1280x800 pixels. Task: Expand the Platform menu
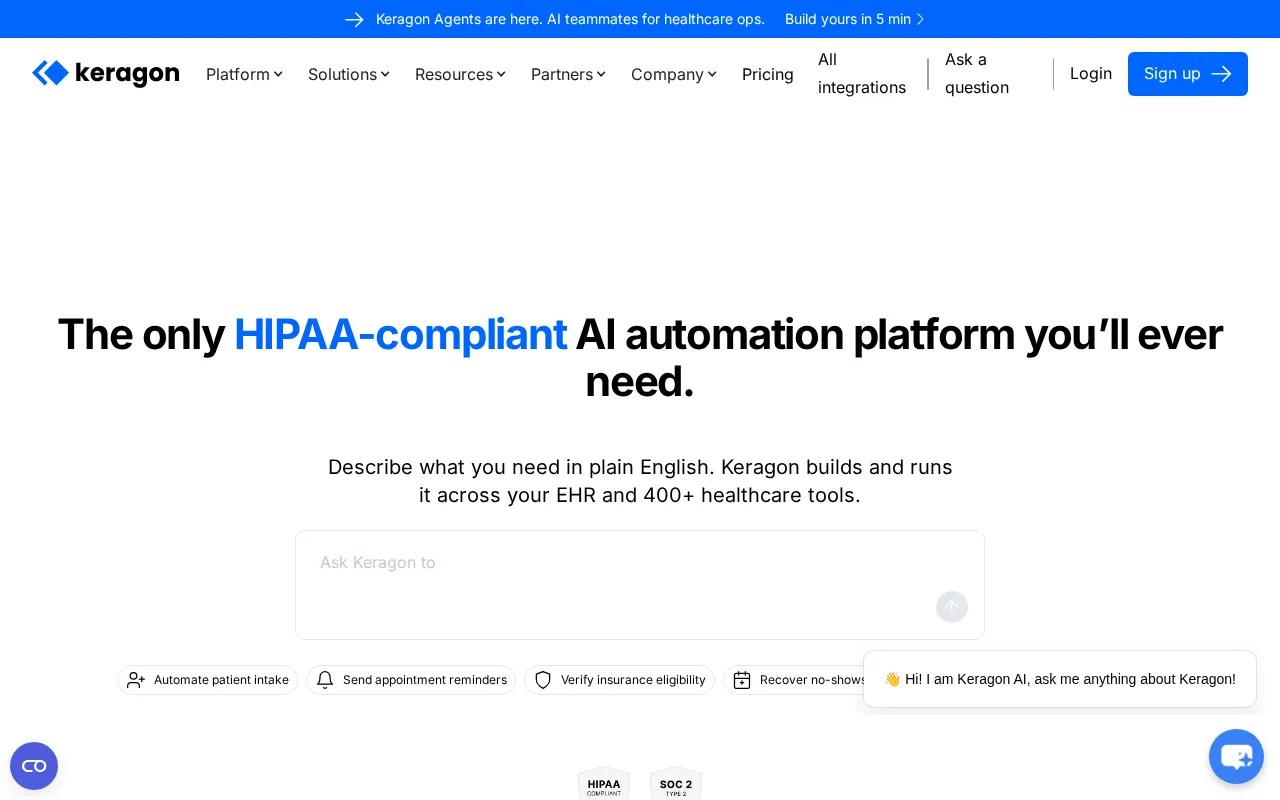(244, 74)
